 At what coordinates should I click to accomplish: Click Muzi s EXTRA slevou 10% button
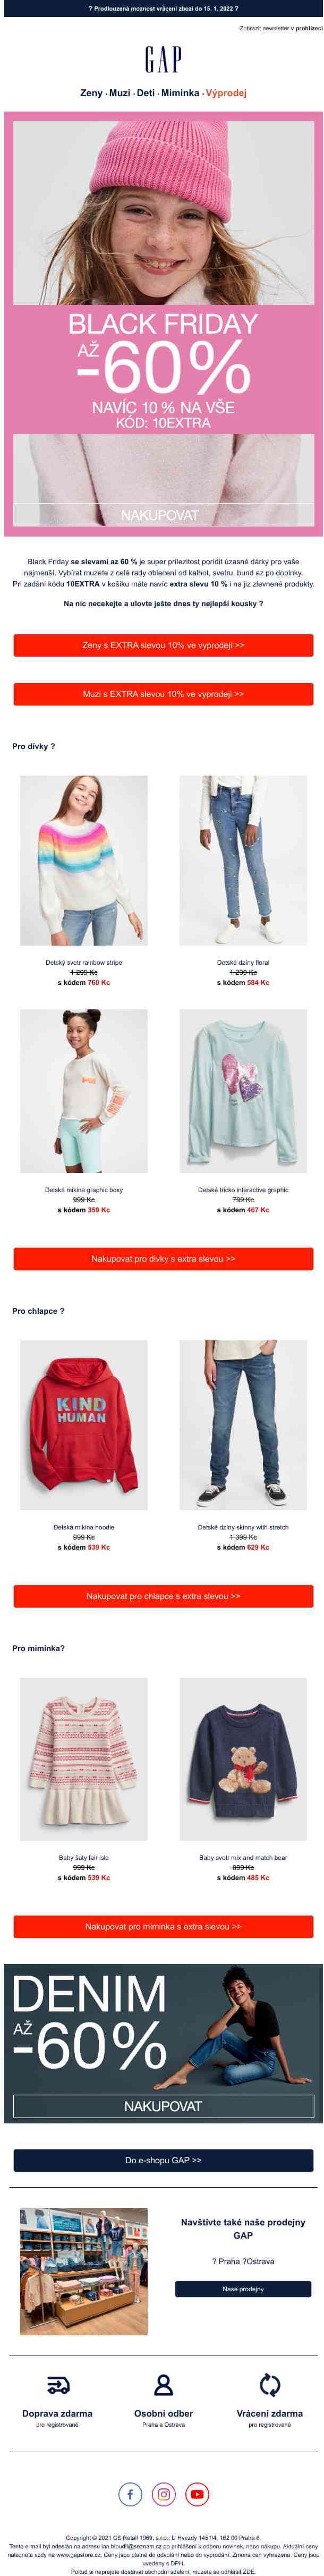click(x=163, y=693)
